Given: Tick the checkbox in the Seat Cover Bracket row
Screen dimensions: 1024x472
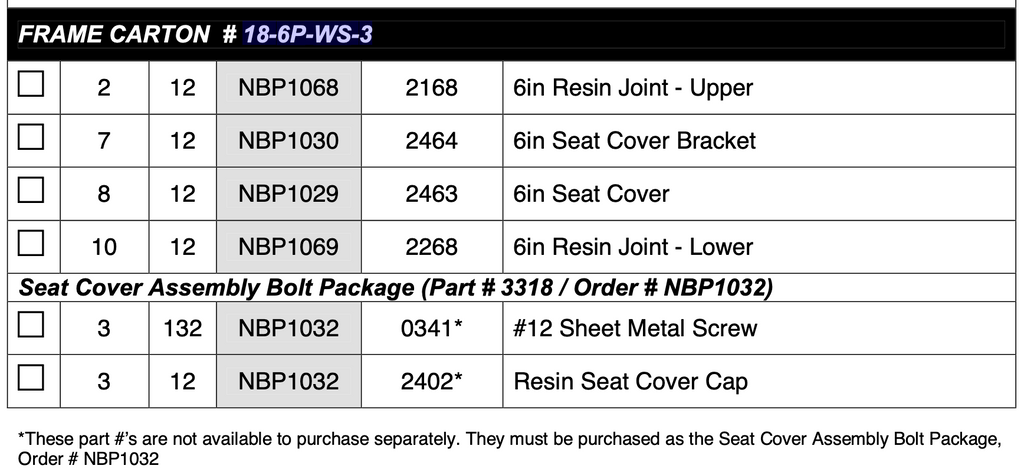Looking at the screenshot, I should click(x=32, y=138).
